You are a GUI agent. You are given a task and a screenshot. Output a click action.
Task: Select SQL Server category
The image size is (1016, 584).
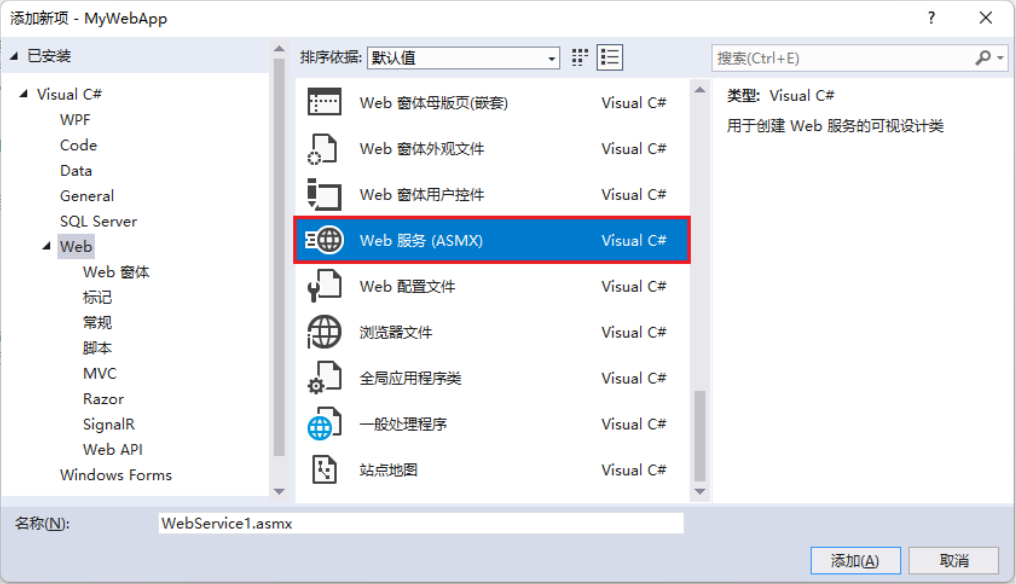(x=98, y=221)
